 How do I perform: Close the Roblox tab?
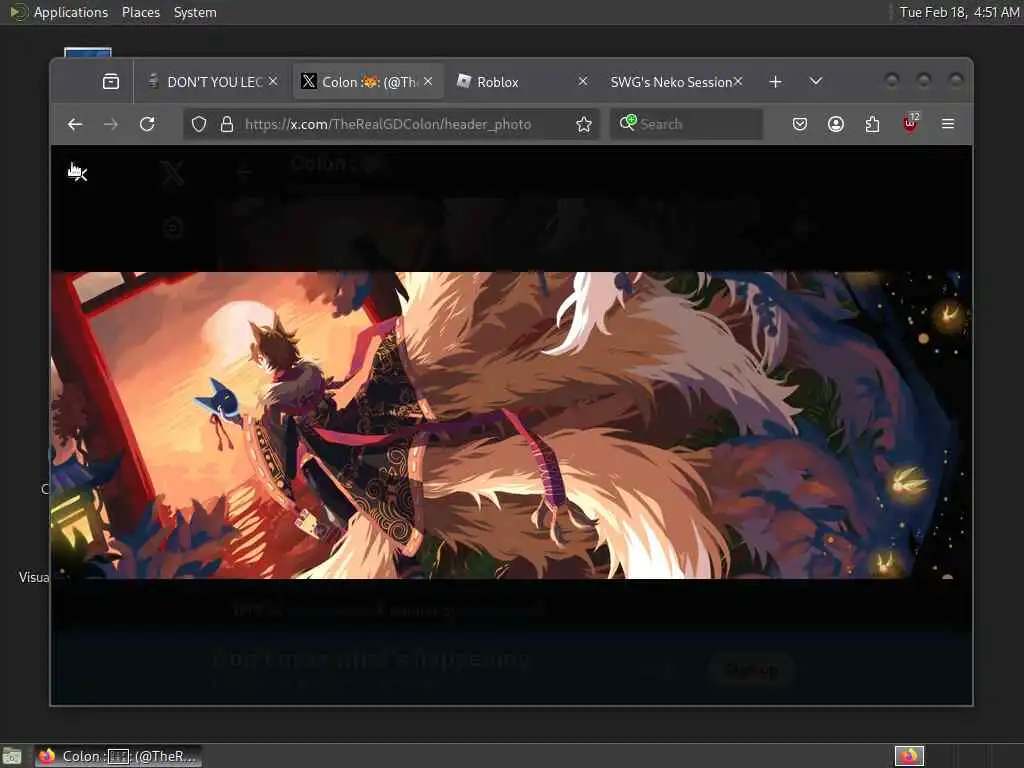[583, 81]
